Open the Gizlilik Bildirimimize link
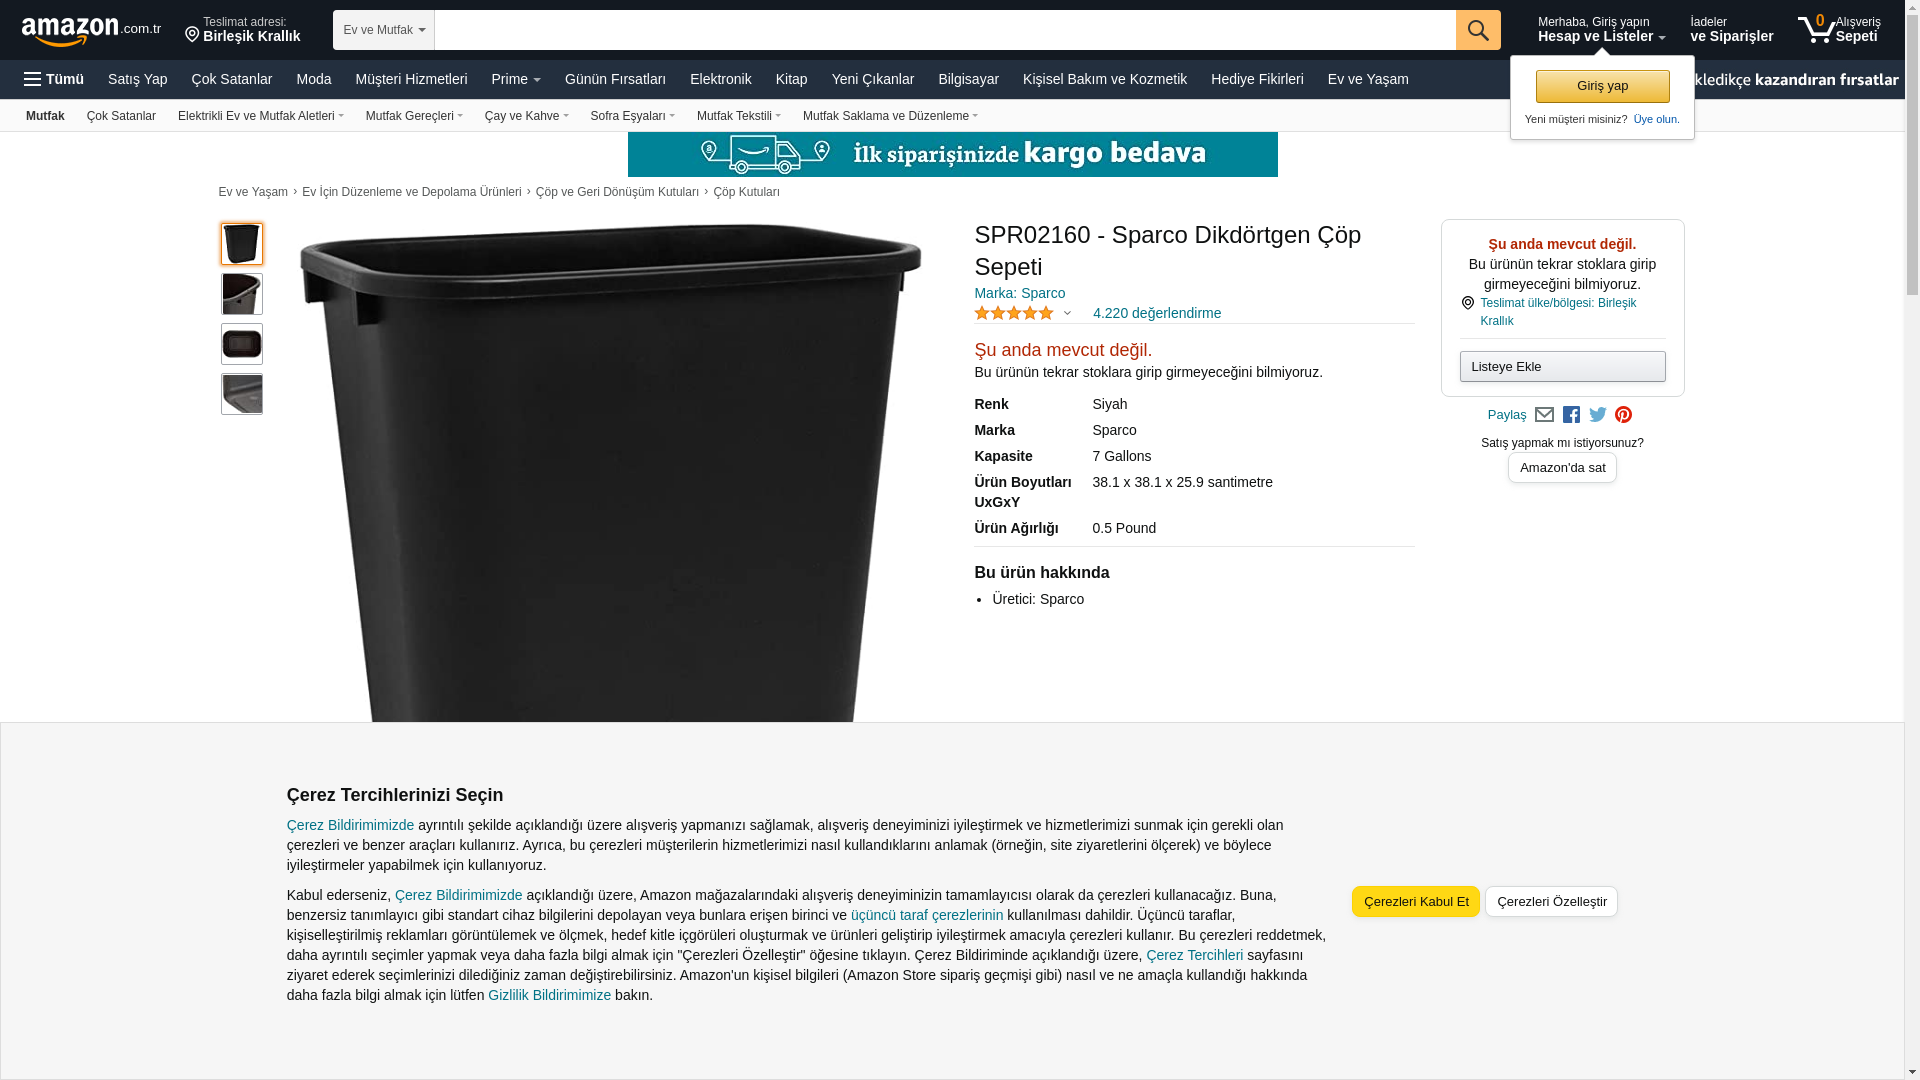The width and height of the screenshot is (1920, 1080). tap(549, 995)
